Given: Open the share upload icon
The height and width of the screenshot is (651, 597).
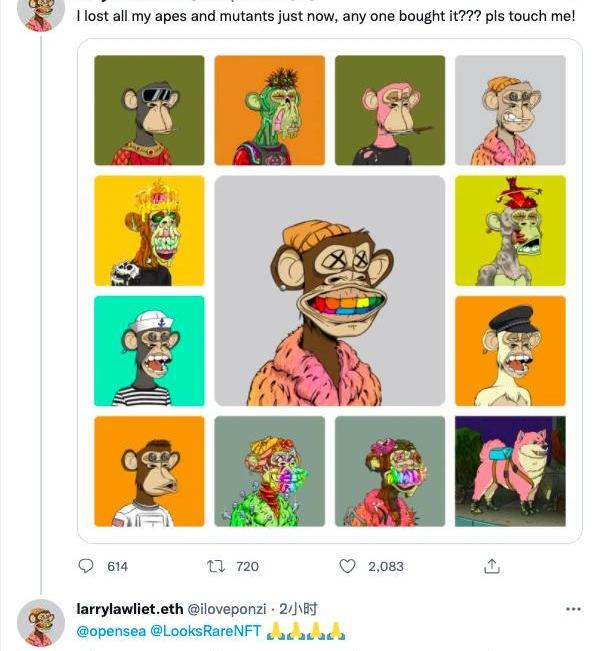Looking at the screenshot, I should tap(492, 566).
